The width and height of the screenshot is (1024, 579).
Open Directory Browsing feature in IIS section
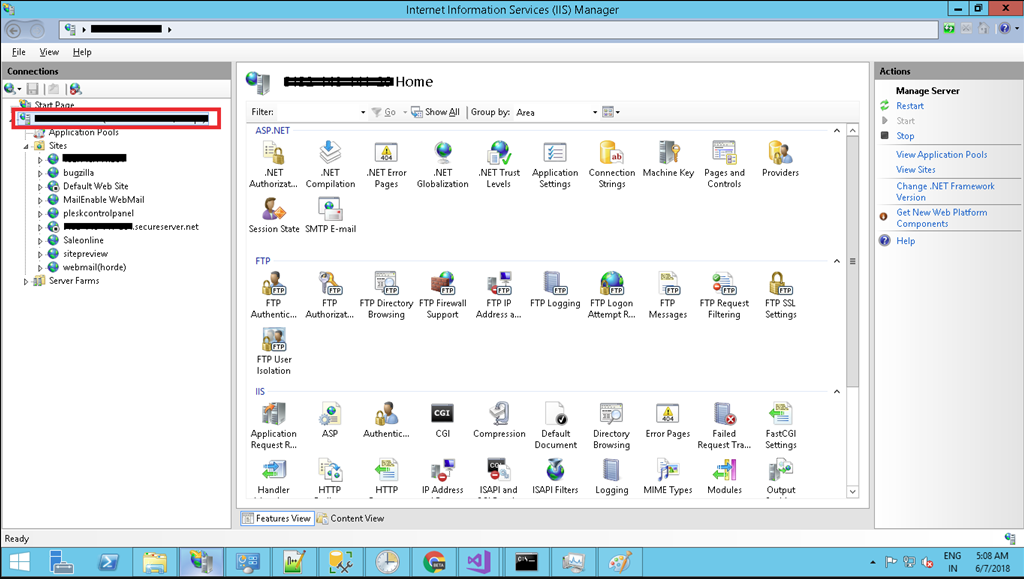(611, 426)
